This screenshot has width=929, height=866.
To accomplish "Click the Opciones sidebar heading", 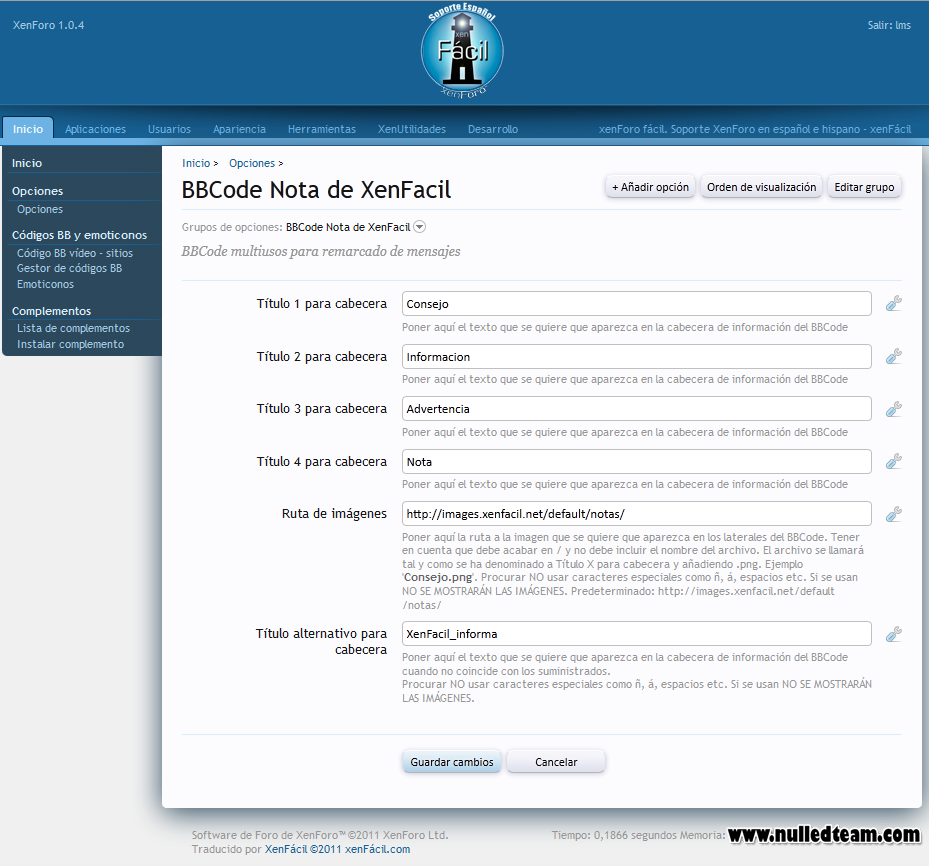I will [37, 191].
